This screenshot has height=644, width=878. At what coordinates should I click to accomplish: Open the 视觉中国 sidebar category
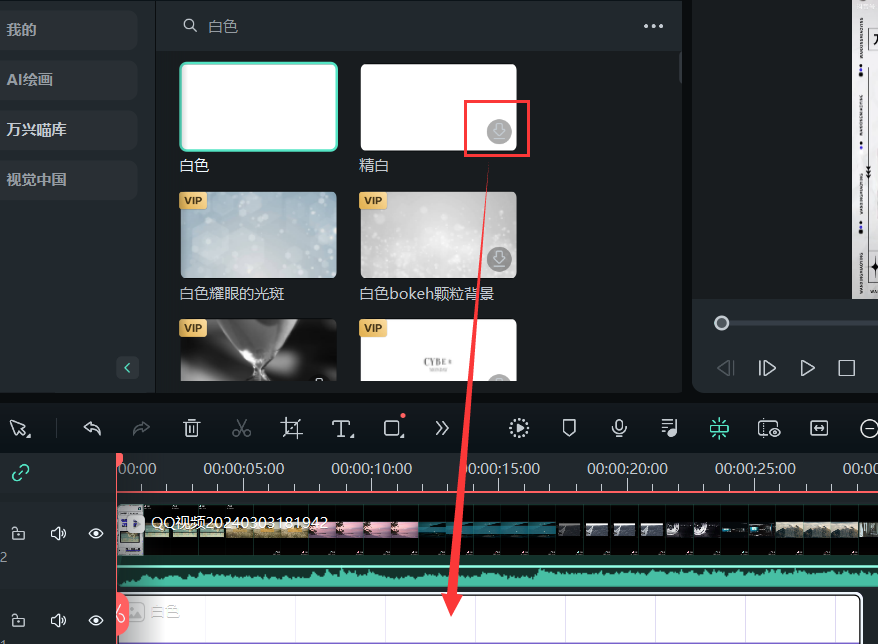click(x=68, y=180)
